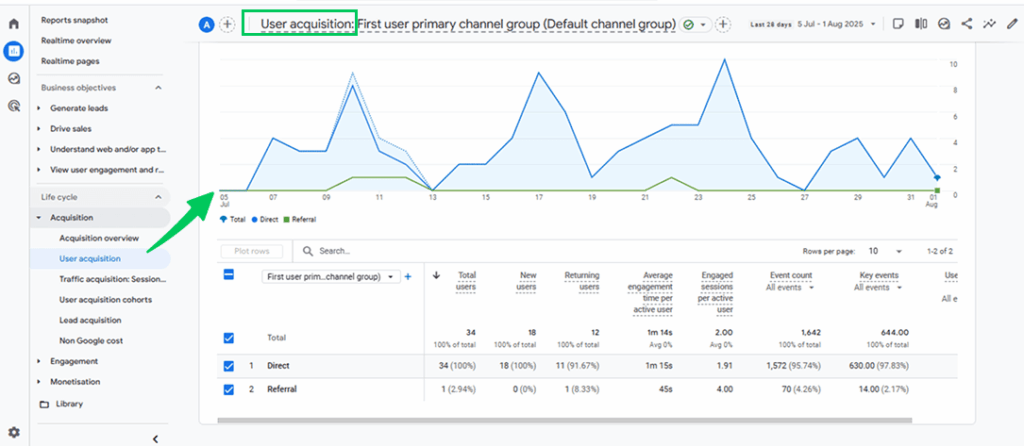Click the compare columns icon
1024x446 pixels.
pyautogui.click(x=921, y=24)
